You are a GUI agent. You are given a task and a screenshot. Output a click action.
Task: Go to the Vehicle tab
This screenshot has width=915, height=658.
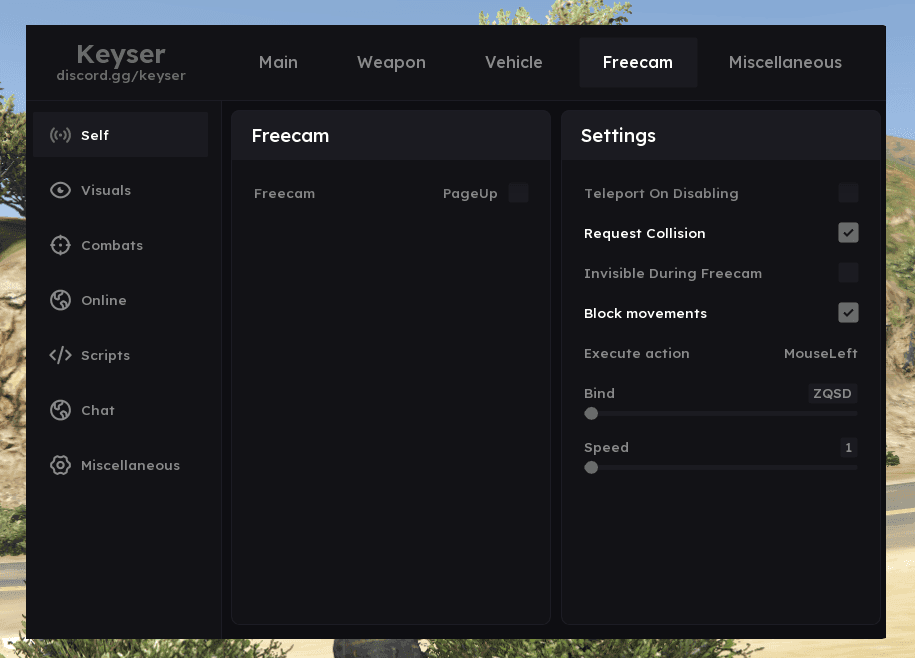point(513,62)
